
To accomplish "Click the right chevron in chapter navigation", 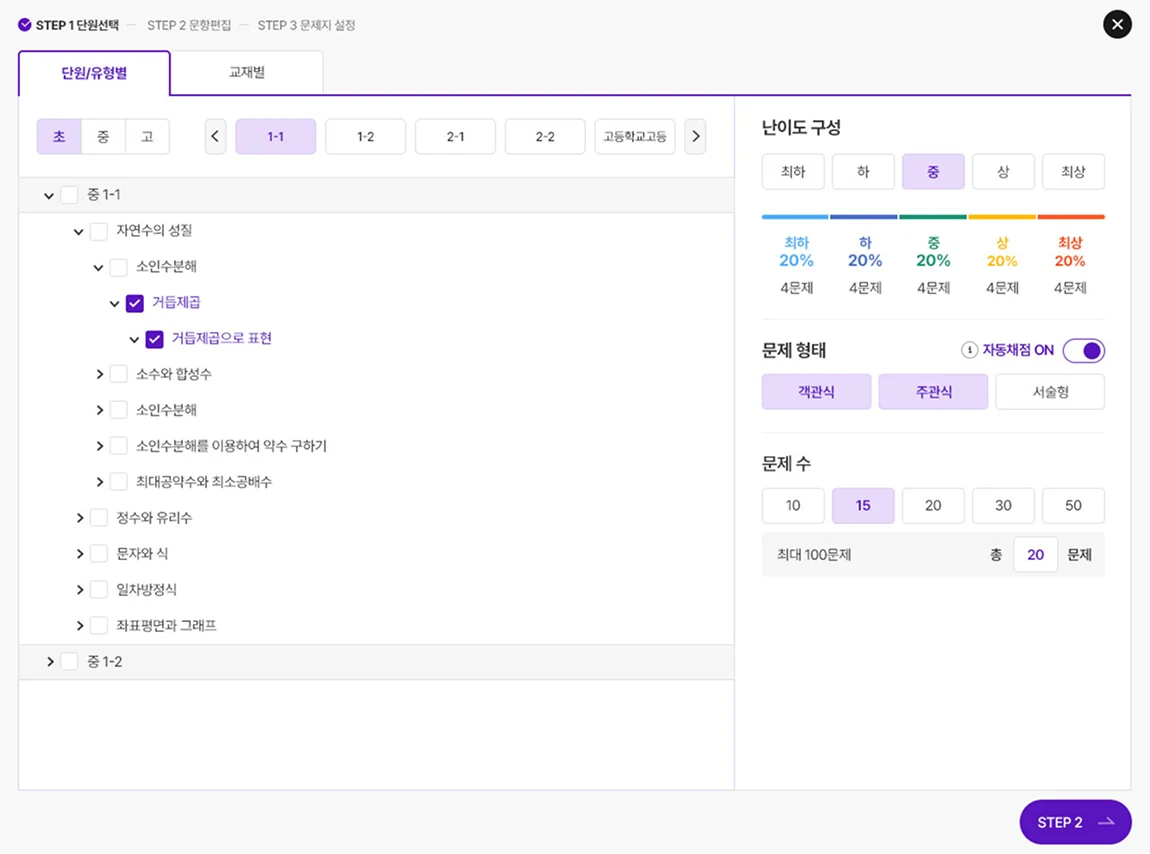I will click(696, 136).
